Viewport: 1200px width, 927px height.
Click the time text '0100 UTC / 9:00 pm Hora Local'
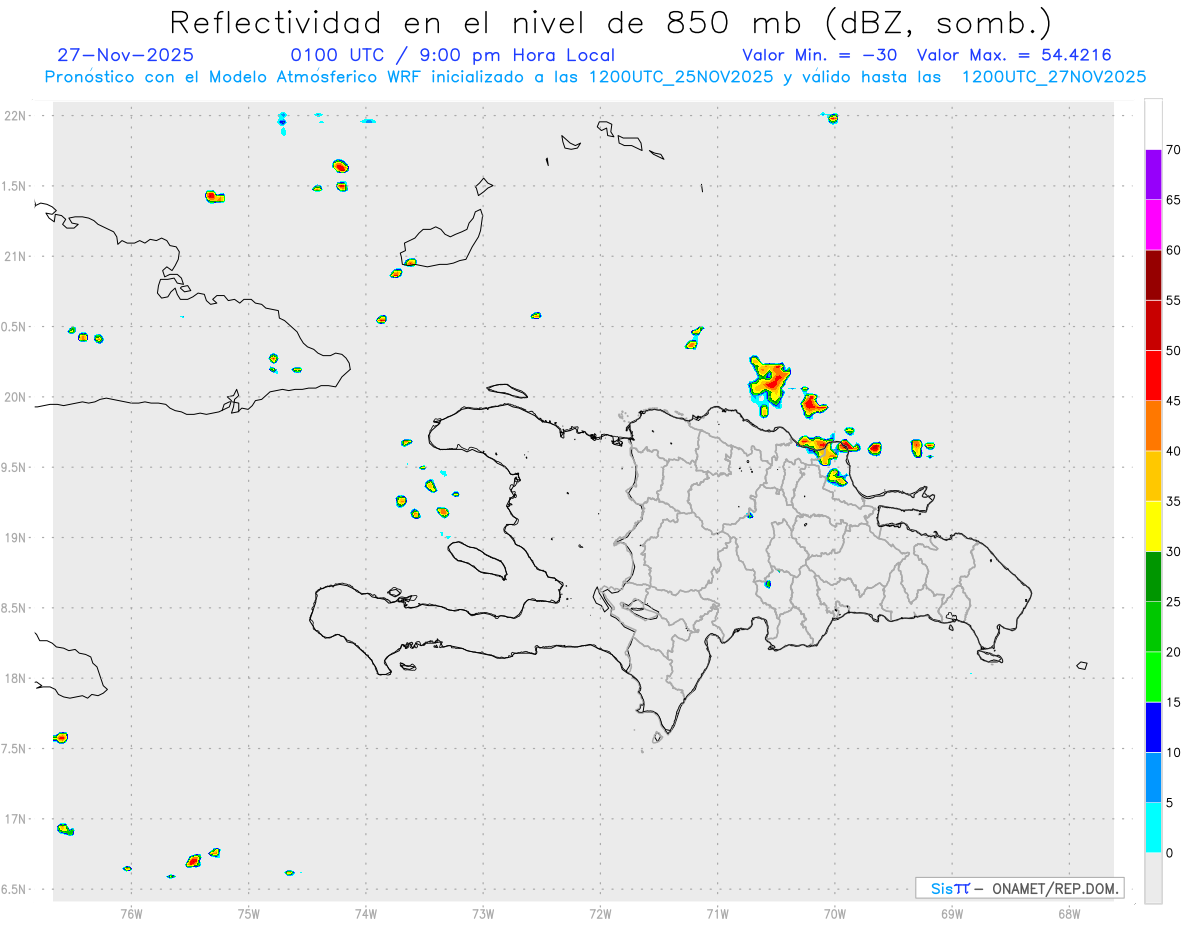pos(453,55)
